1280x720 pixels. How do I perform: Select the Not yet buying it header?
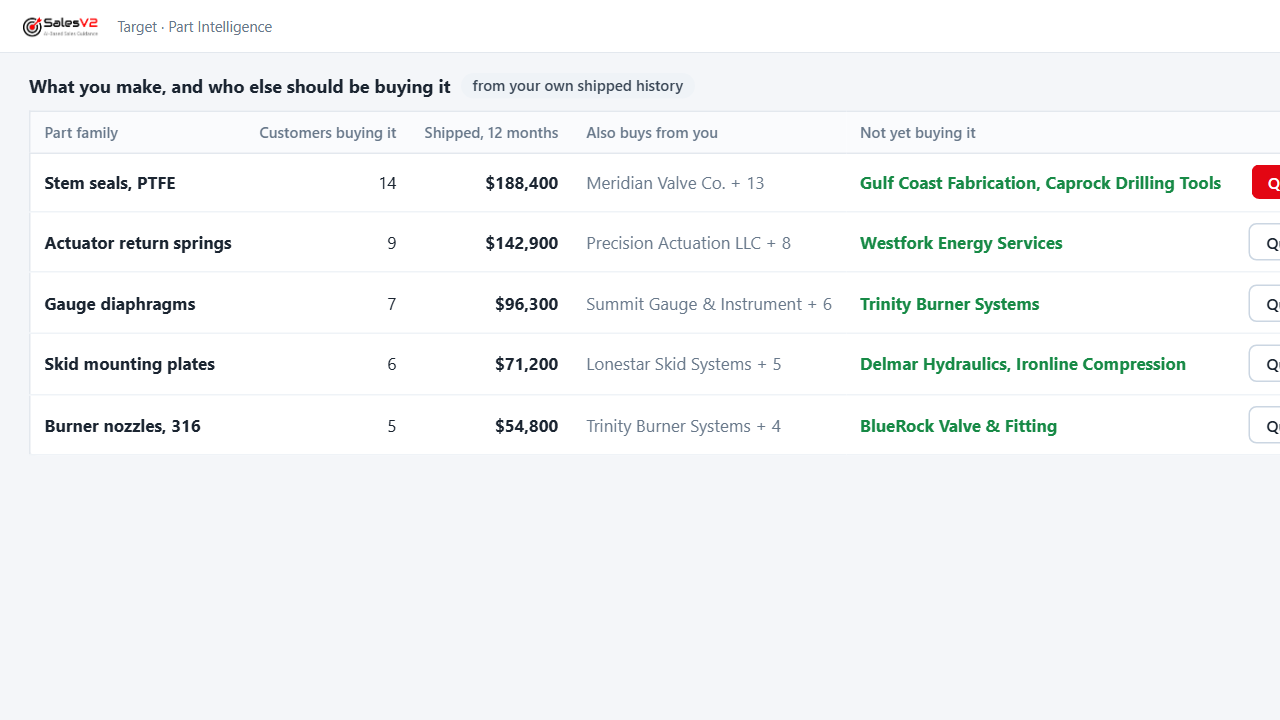click(x=918, y=133)
